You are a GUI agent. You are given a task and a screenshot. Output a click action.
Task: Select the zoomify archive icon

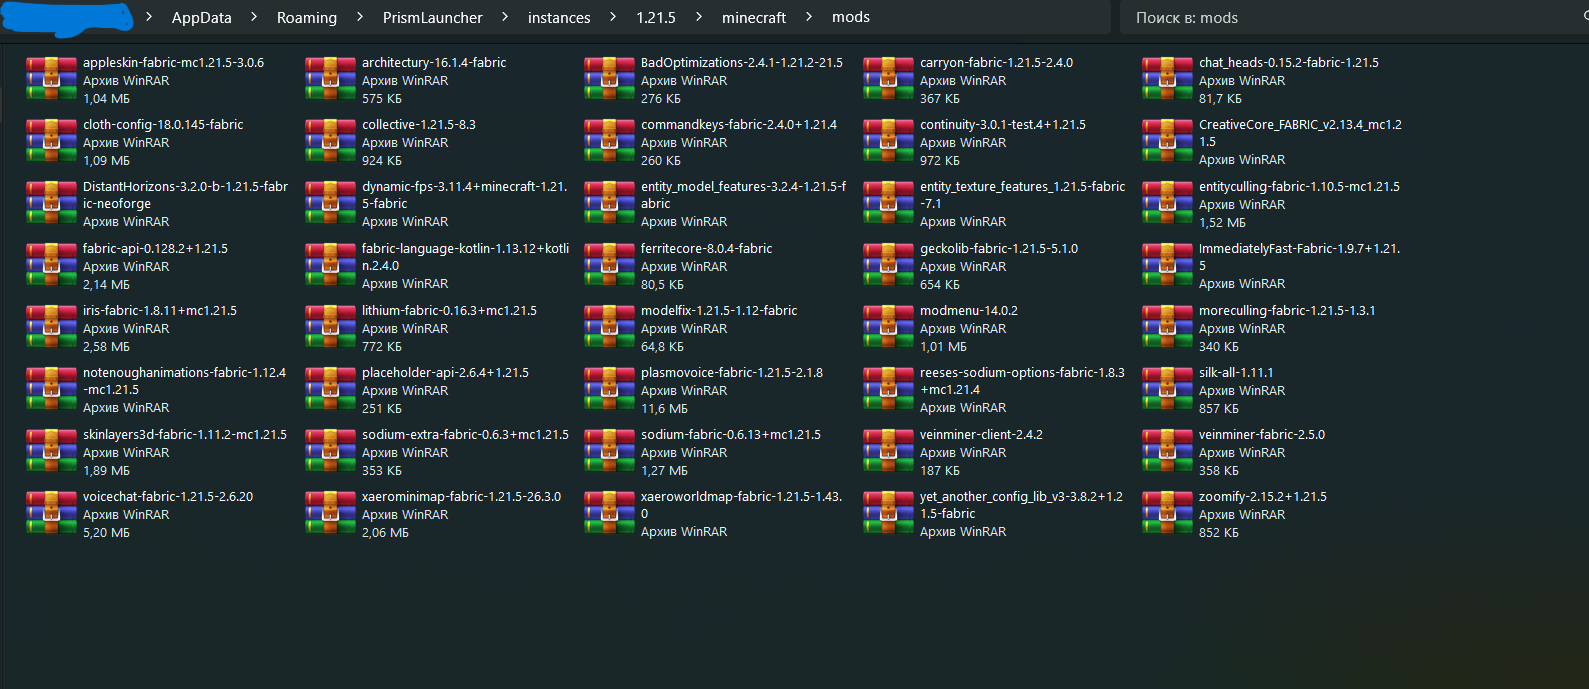(1167, 513)
